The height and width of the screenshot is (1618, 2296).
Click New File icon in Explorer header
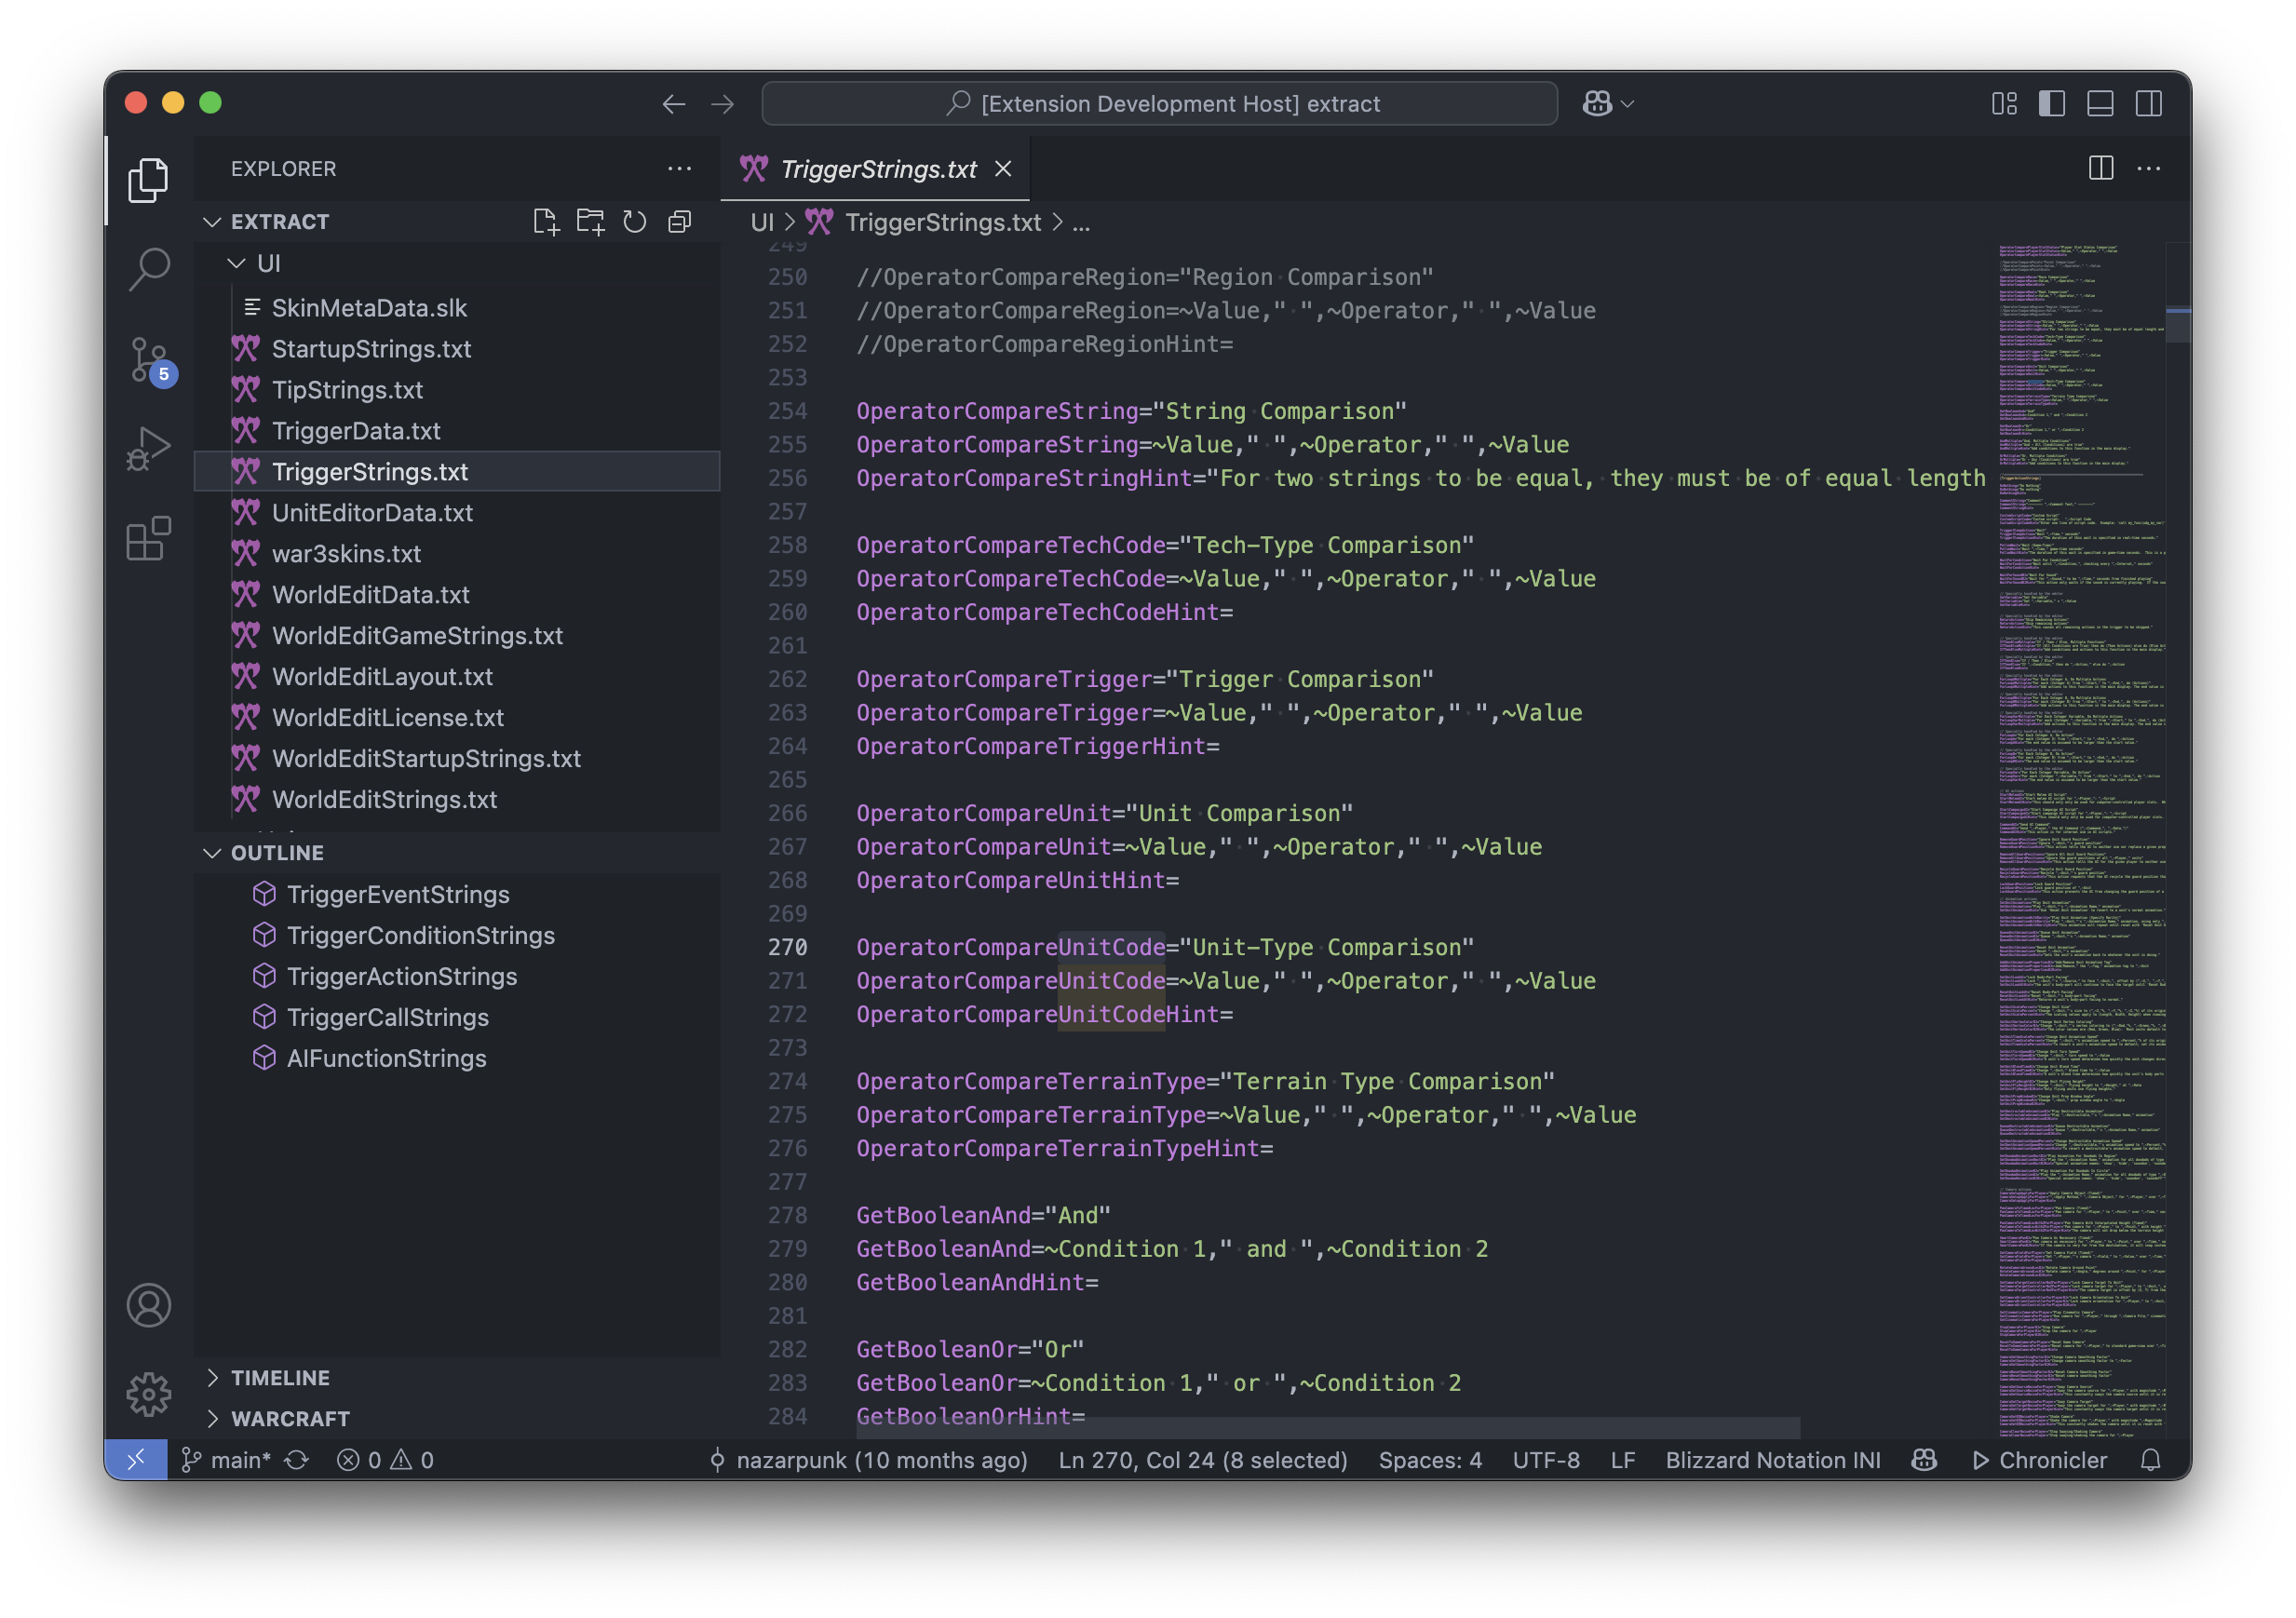point(545,222)
